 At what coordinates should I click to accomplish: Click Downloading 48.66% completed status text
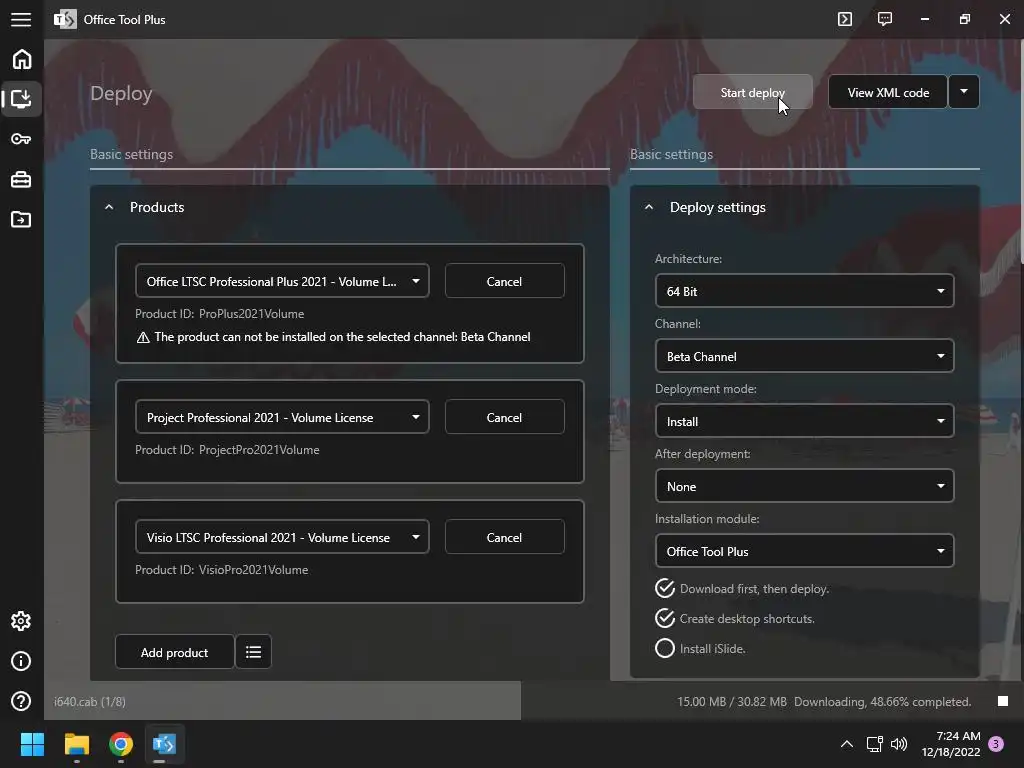click(x=882, y=701)
